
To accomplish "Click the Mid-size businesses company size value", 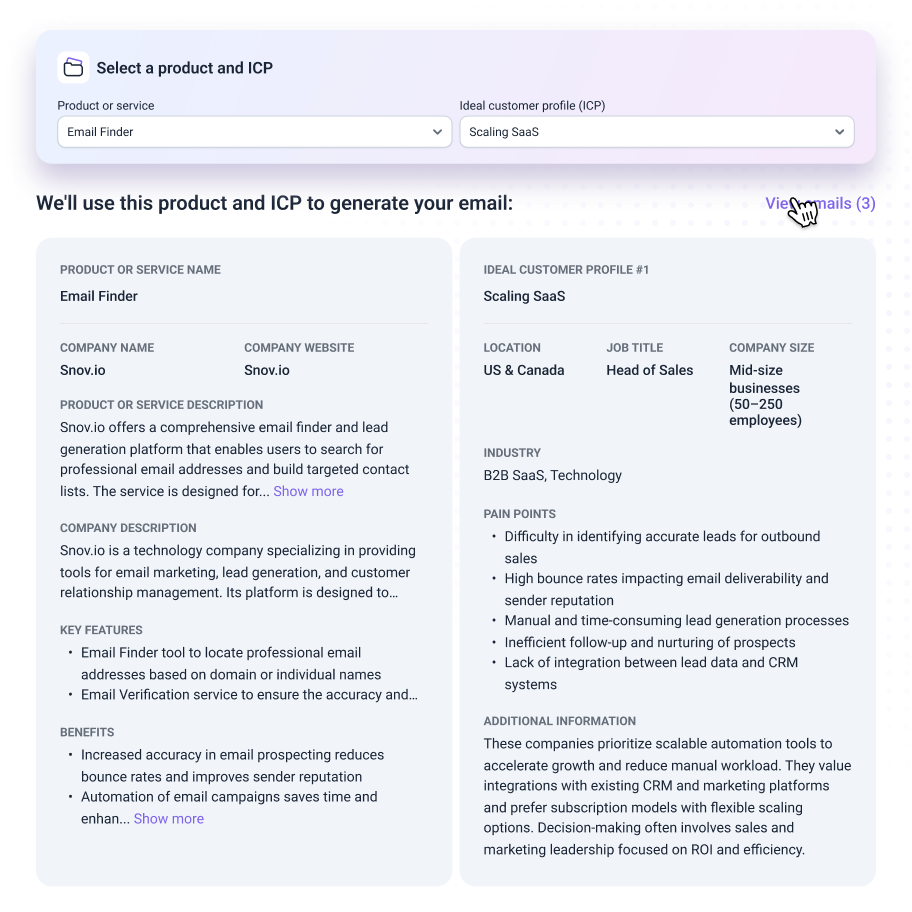I will [765, 395].
